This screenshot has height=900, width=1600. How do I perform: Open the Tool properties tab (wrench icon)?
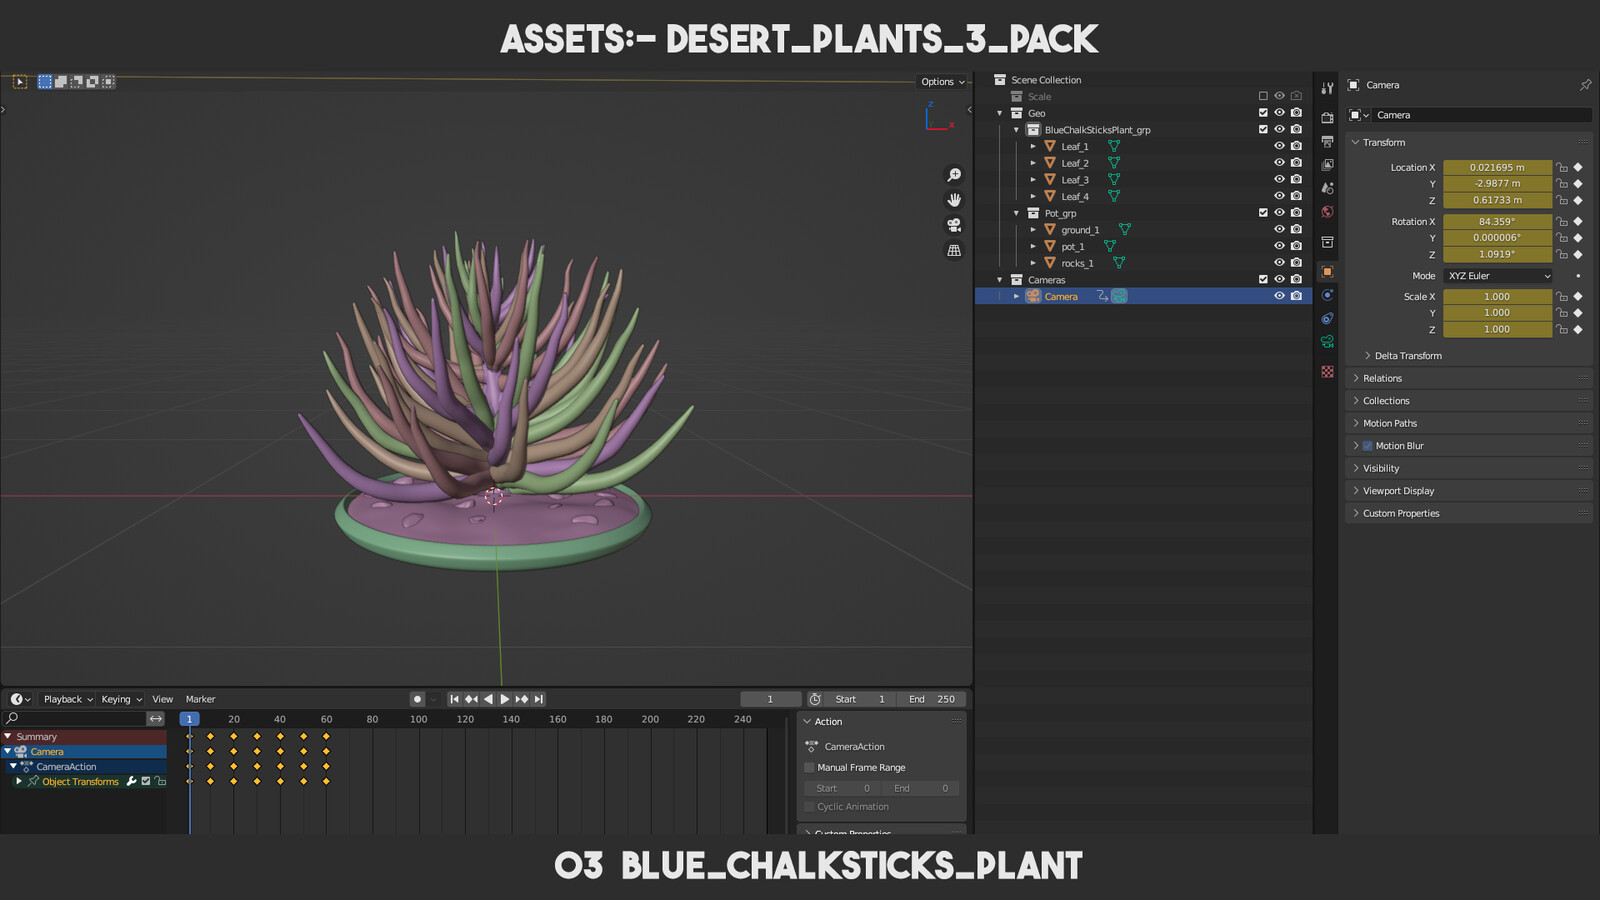point(1327,88)
